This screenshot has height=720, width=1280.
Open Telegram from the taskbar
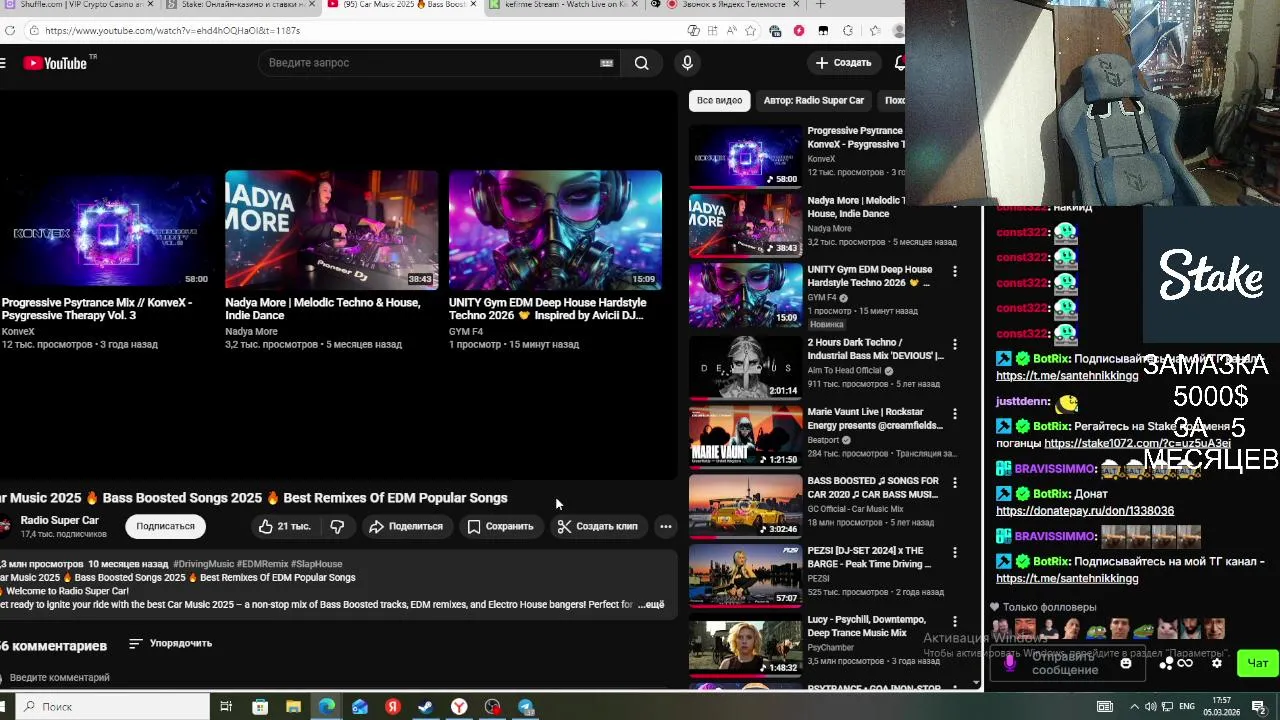tap(526, 707)
